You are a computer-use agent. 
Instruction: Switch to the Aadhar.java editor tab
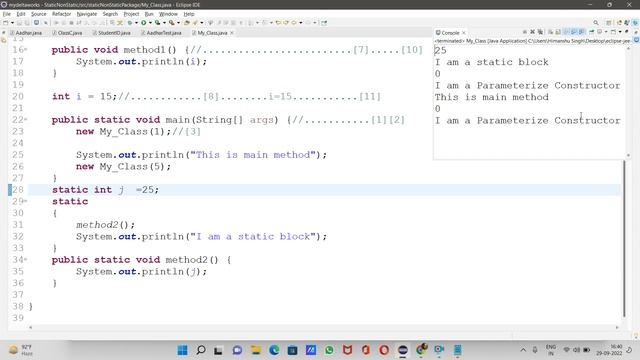(x=27, y=33)
